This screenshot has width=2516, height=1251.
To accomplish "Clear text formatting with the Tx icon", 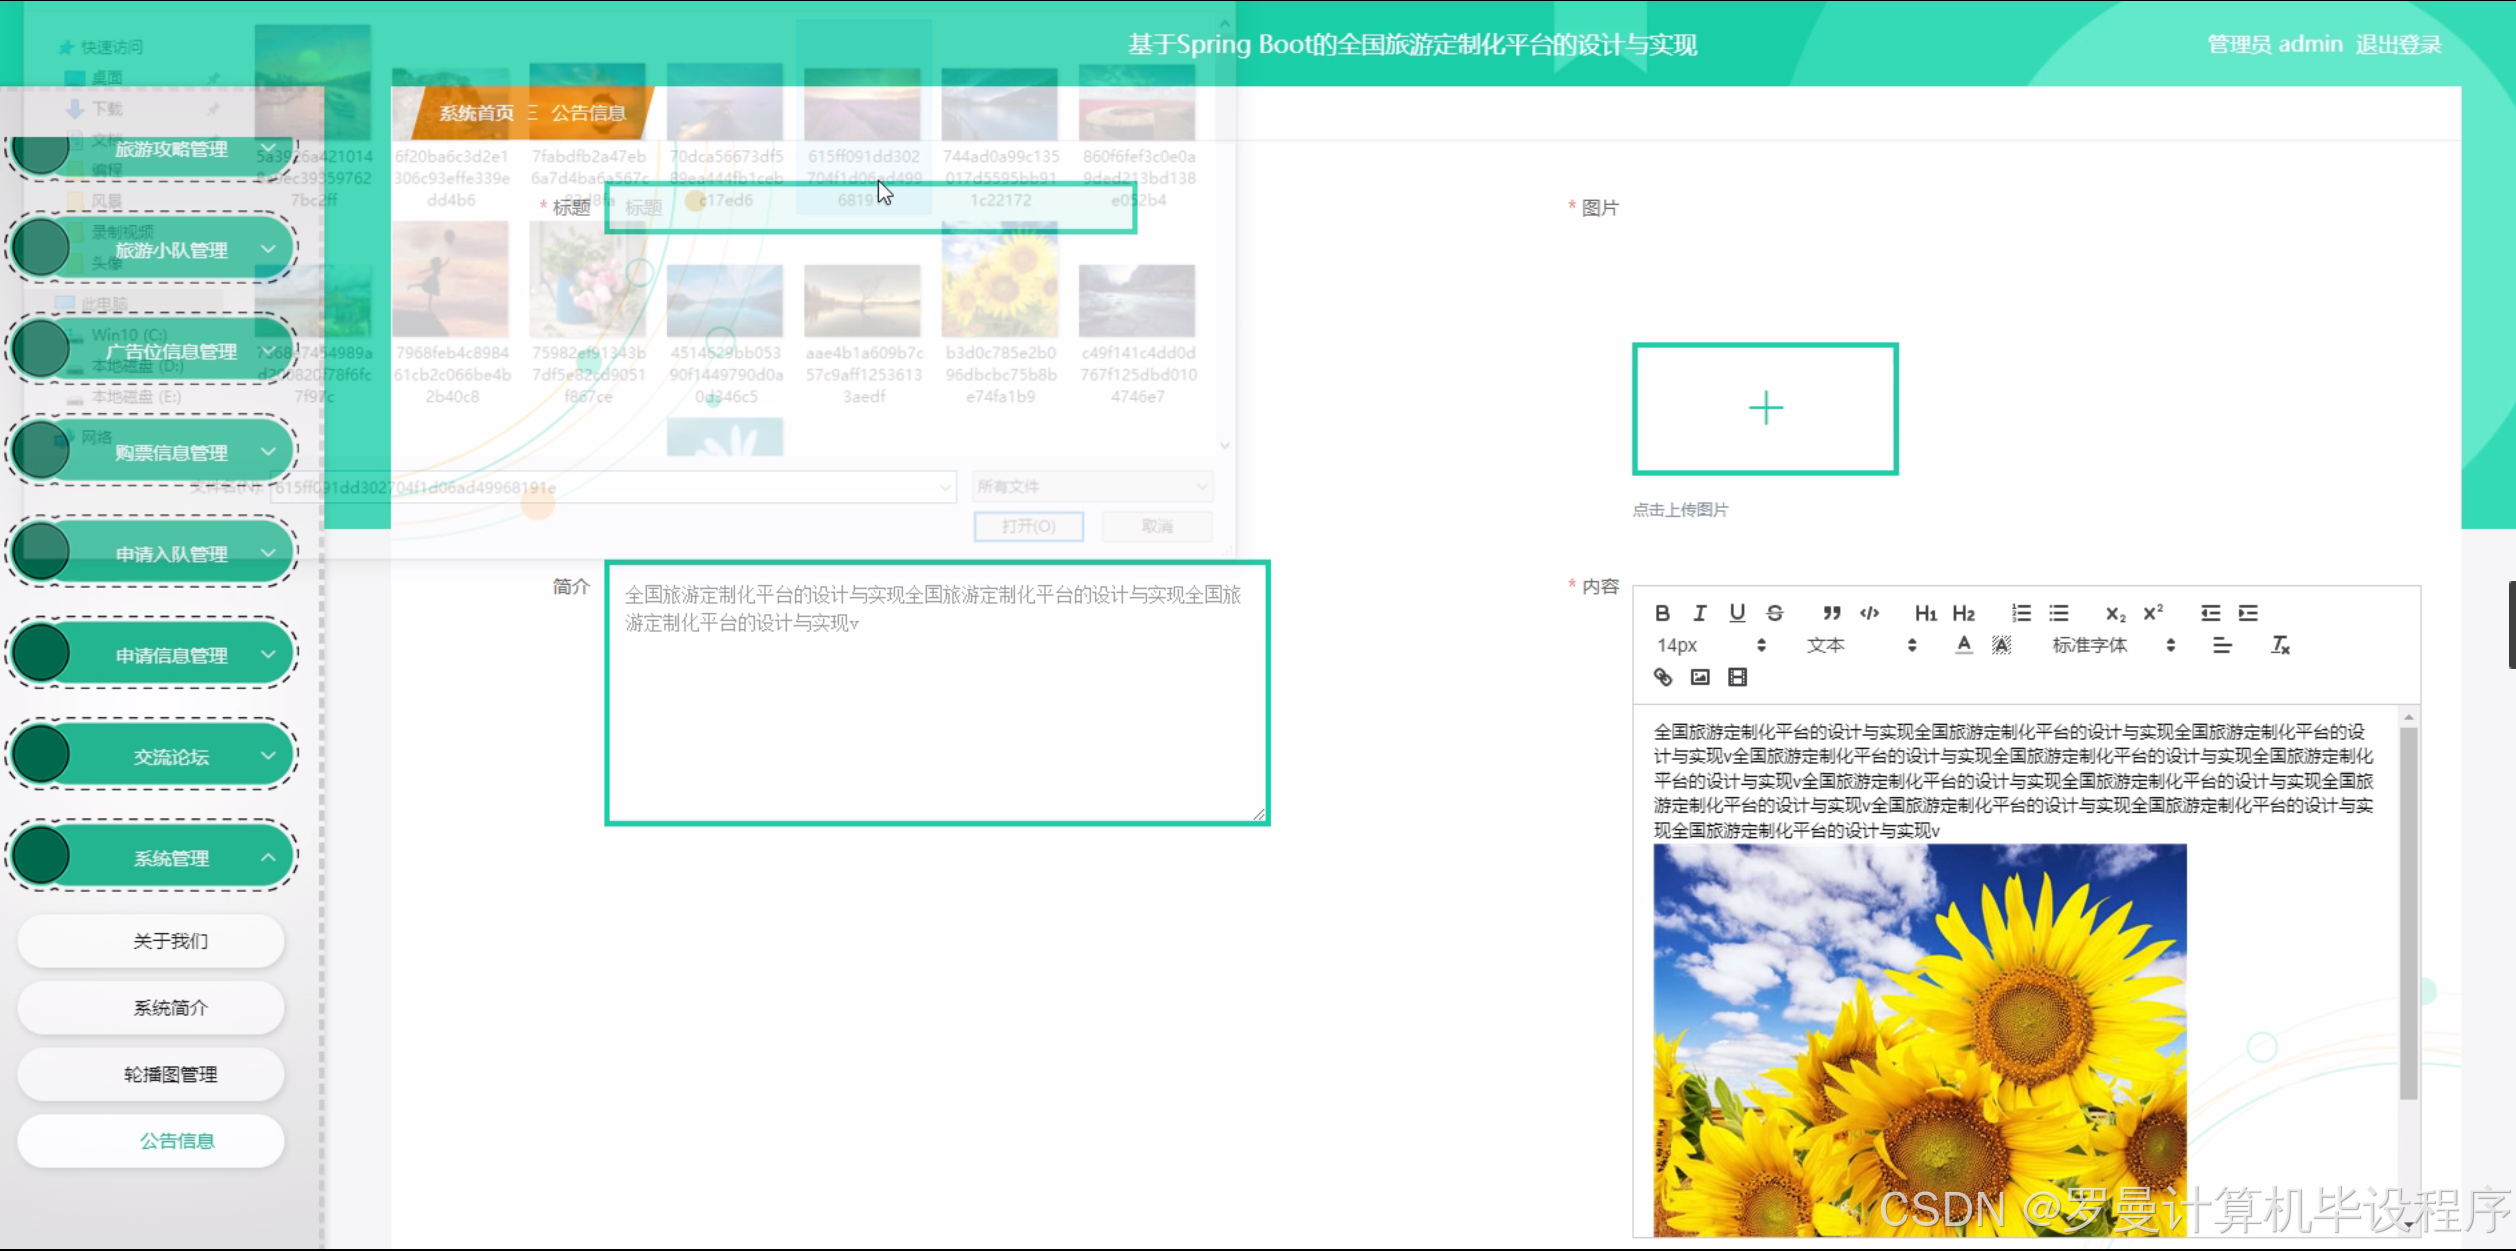I will pyautogui.click(x=2280, y=645).
